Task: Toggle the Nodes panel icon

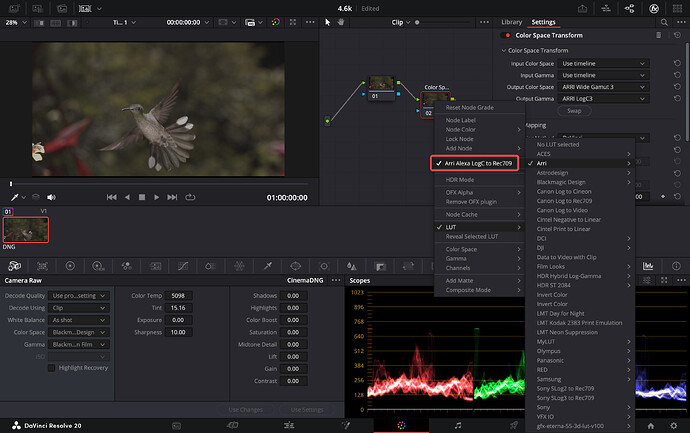Action: (x=630, y=8)
